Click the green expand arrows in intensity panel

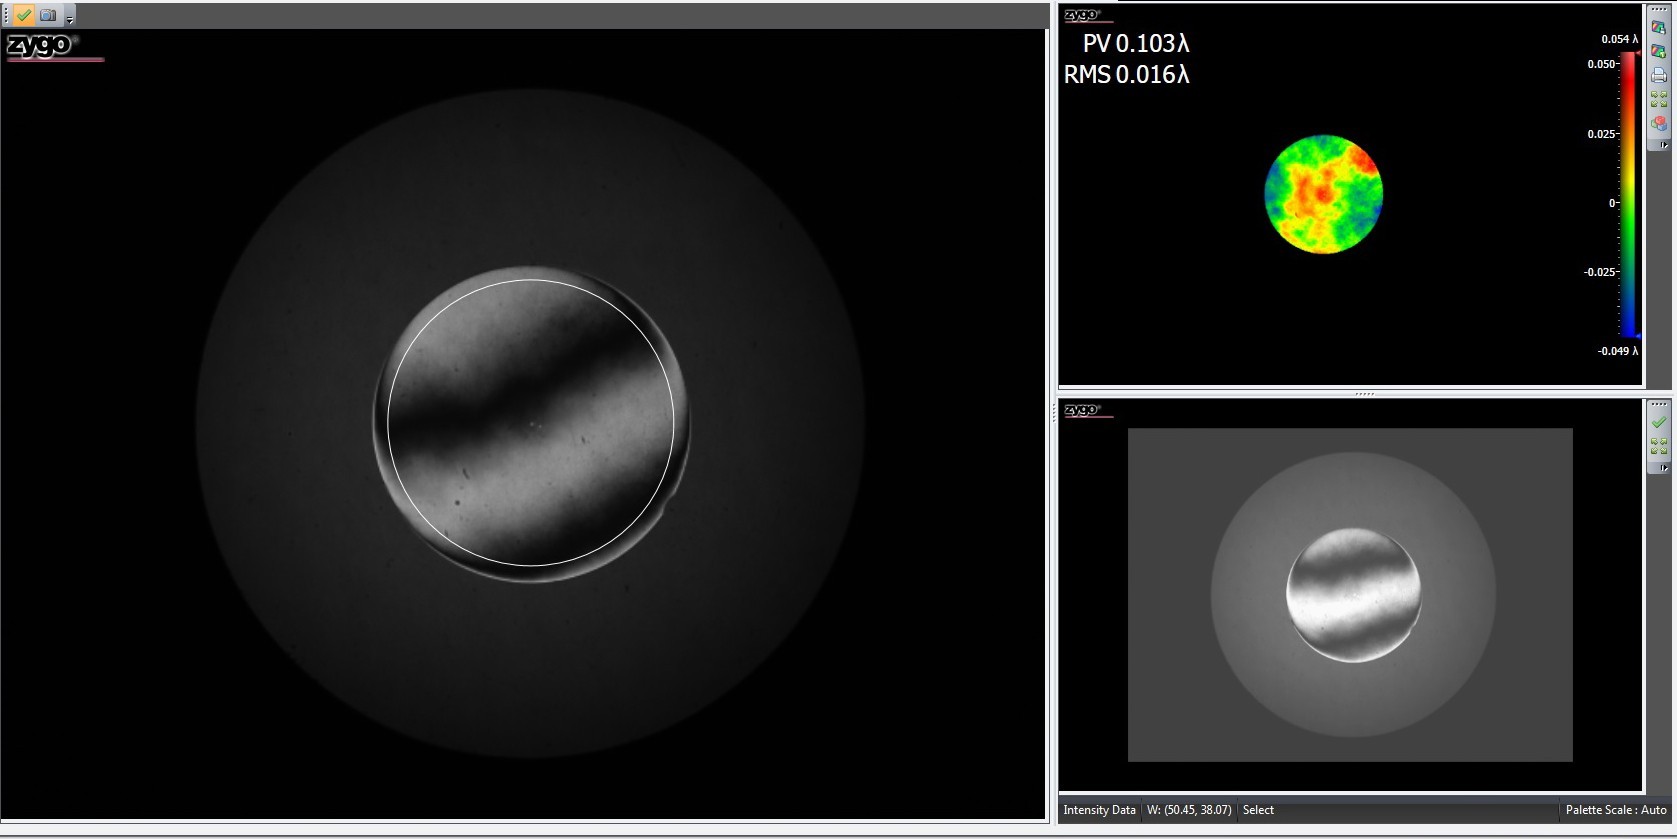click(x=1659, y=446)
